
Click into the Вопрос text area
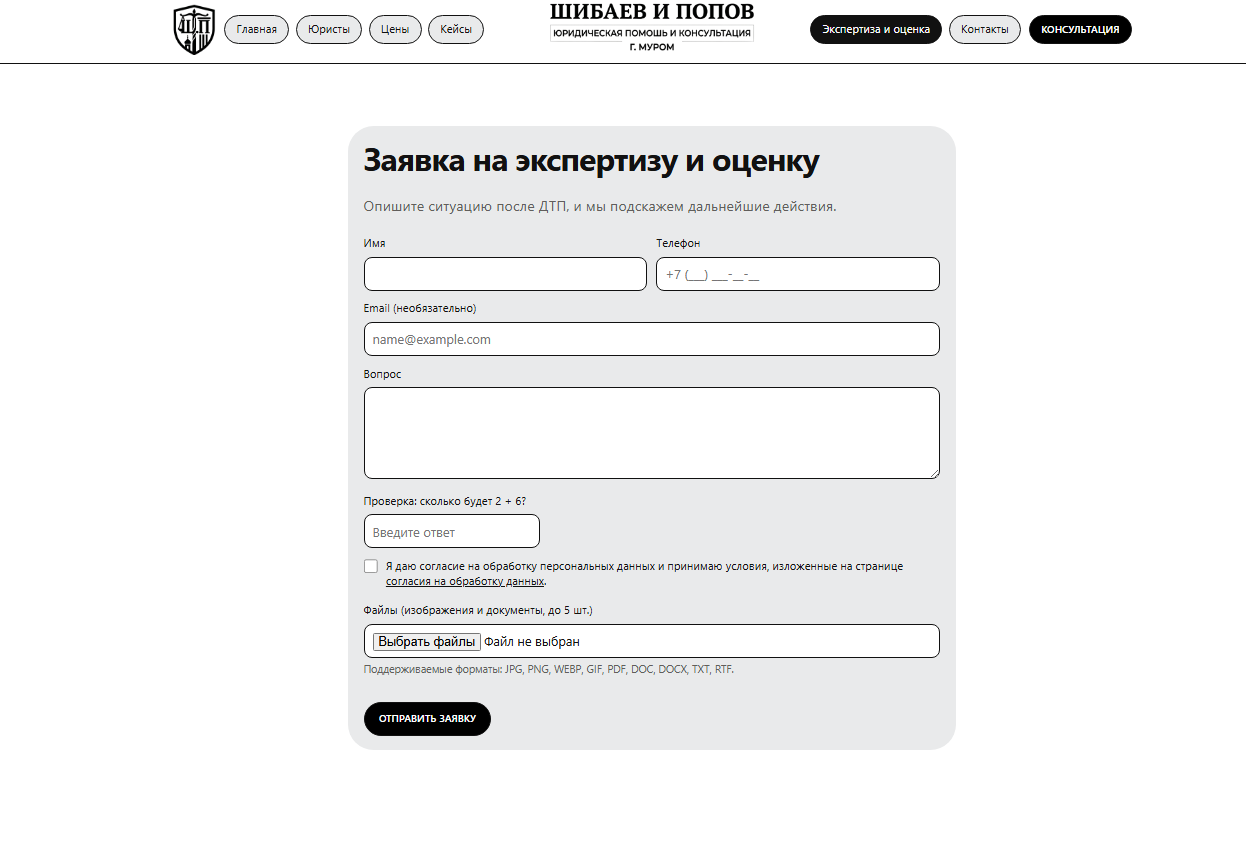pos(652,433)
